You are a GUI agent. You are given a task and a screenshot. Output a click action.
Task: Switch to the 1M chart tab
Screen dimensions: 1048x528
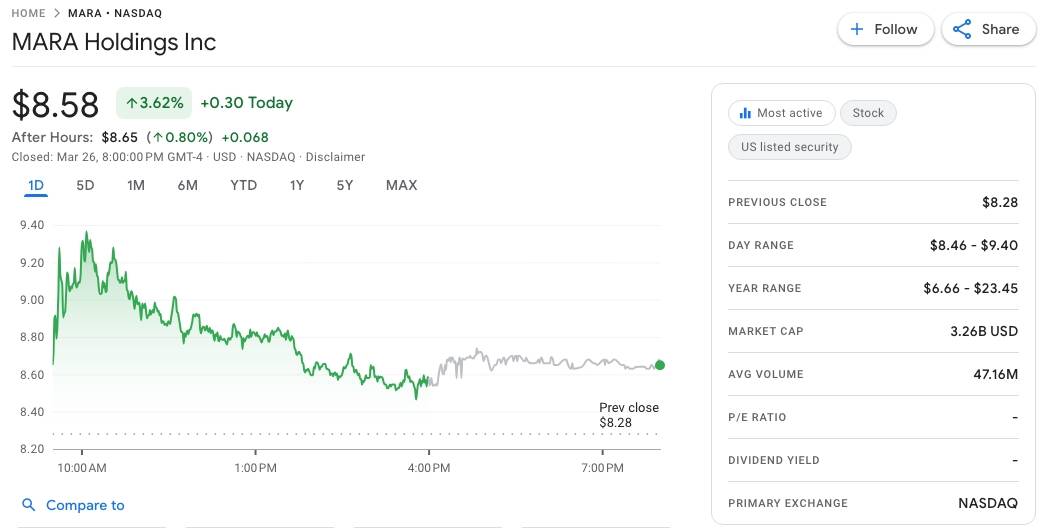(136, 185)
